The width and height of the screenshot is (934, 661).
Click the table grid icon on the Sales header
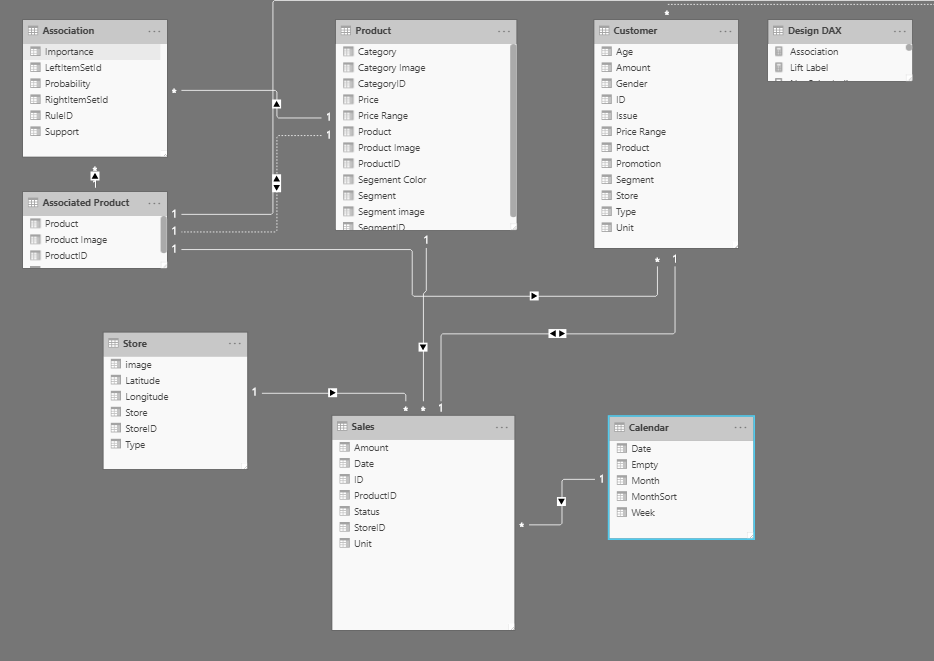[343, 426]
